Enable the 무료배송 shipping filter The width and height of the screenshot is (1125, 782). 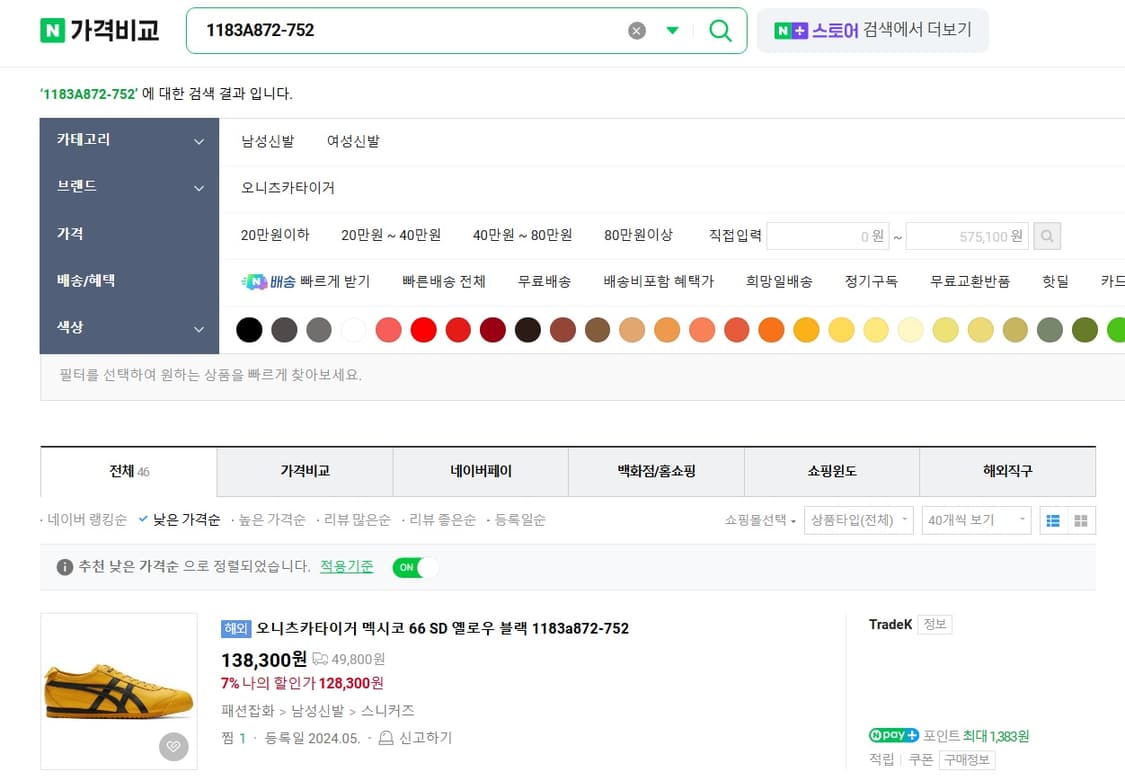coord(544,281)
